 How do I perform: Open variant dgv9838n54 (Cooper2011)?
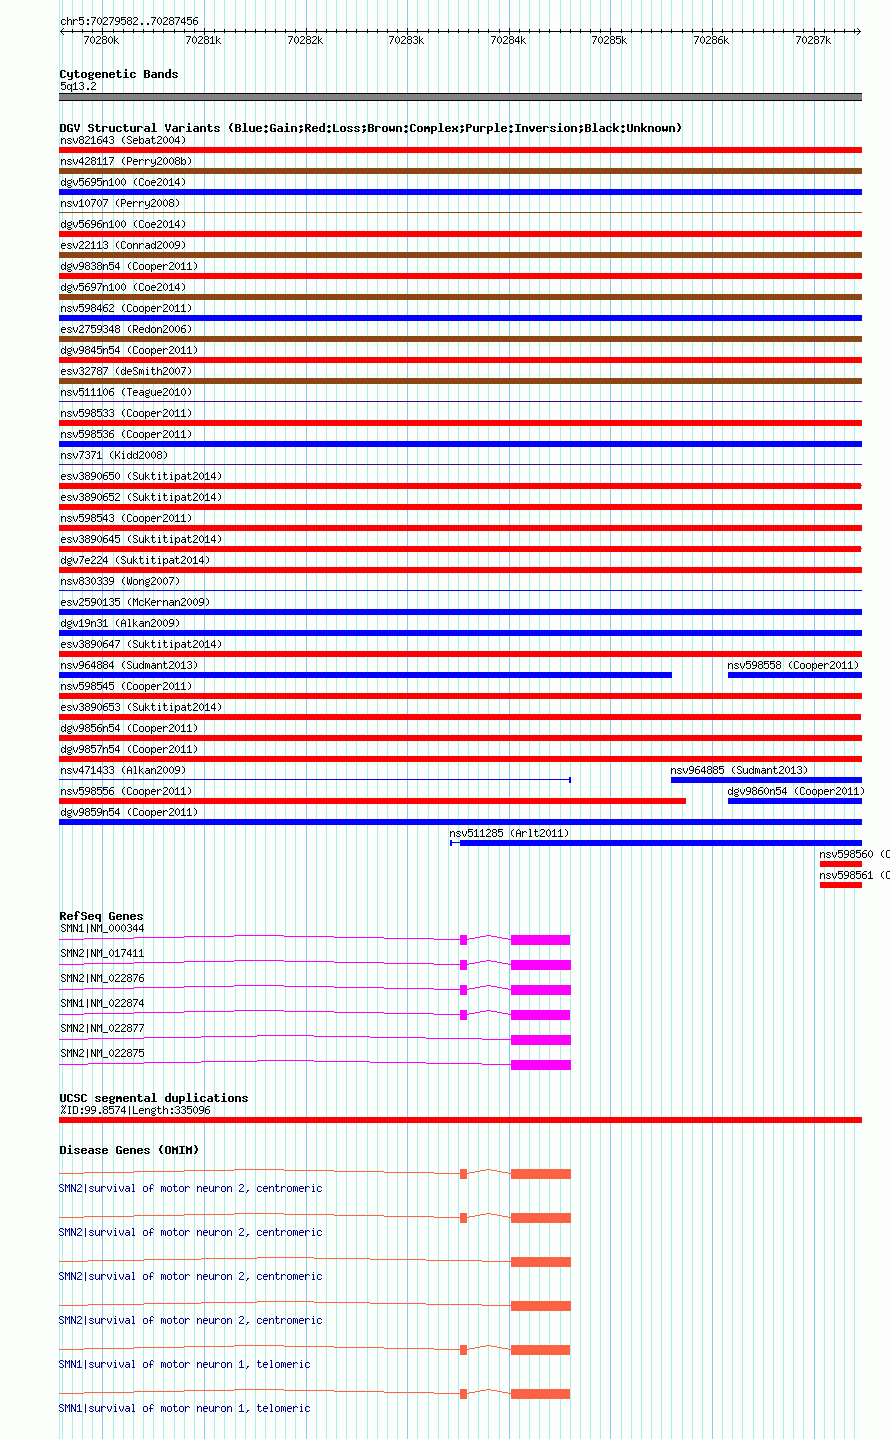(x=129, y=266)
